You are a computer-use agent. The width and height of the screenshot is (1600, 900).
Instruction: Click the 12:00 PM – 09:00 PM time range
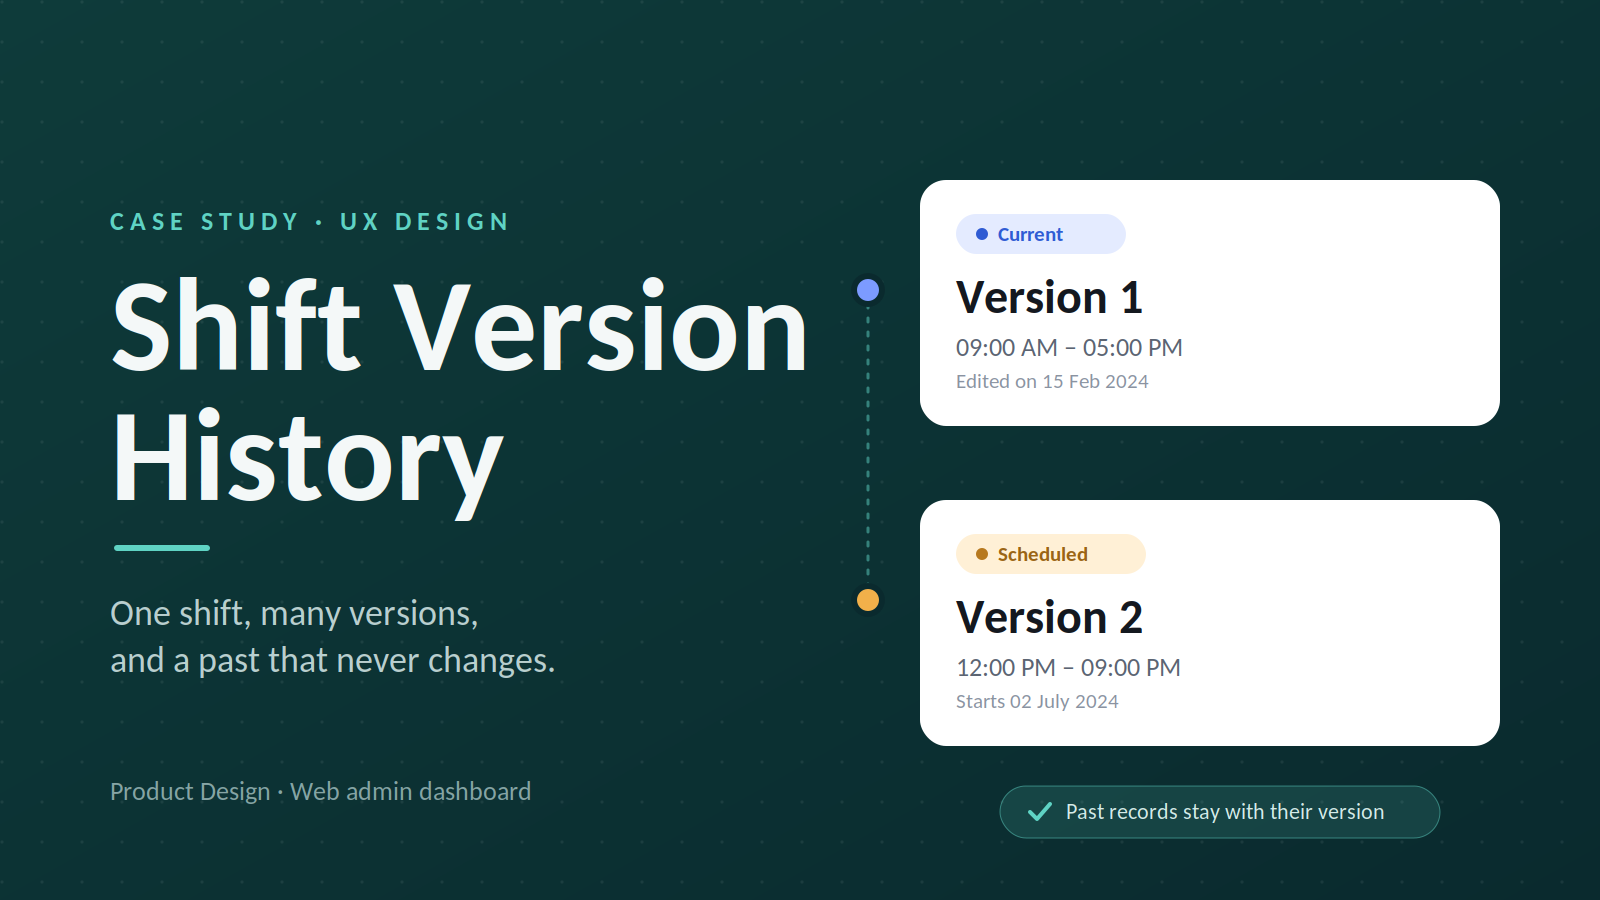coord(1068,668)
